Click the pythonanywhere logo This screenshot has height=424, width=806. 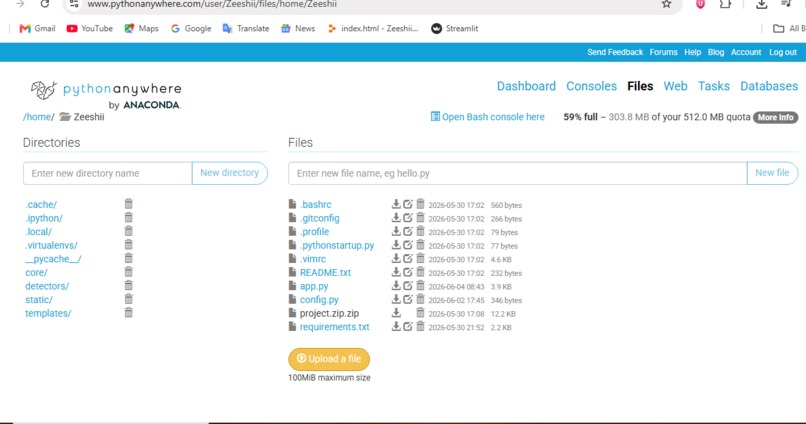coord(106,94)
